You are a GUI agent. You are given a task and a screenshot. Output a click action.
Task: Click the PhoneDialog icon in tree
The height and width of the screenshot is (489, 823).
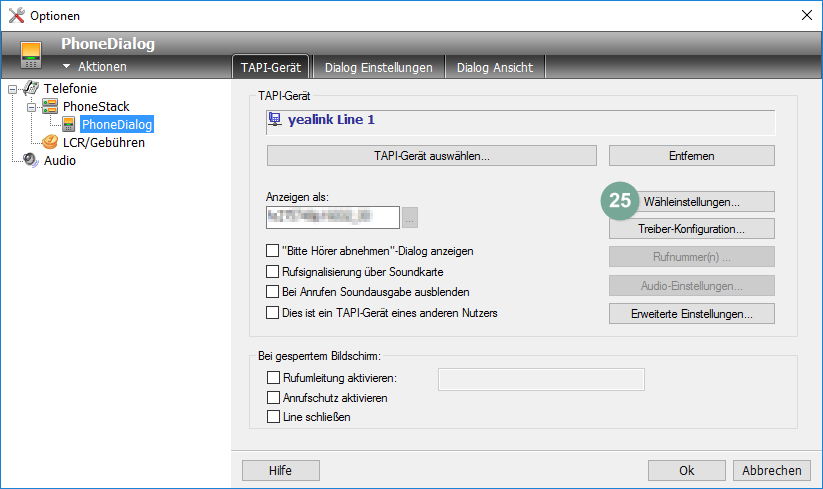[69, 125]
